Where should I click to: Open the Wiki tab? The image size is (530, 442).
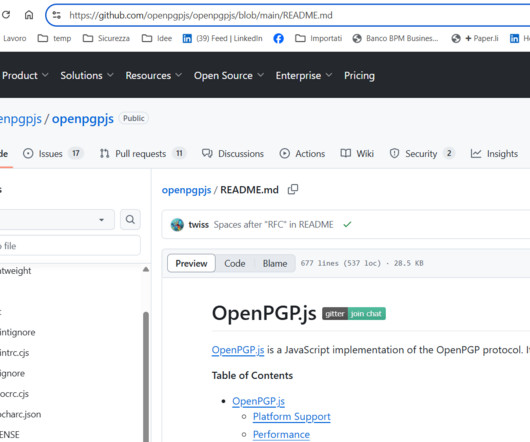point(357,154)
